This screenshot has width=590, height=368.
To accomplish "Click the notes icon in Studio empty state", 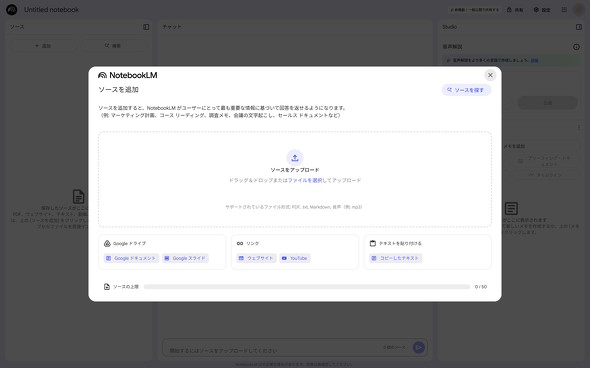I will (x=511, y=208).
